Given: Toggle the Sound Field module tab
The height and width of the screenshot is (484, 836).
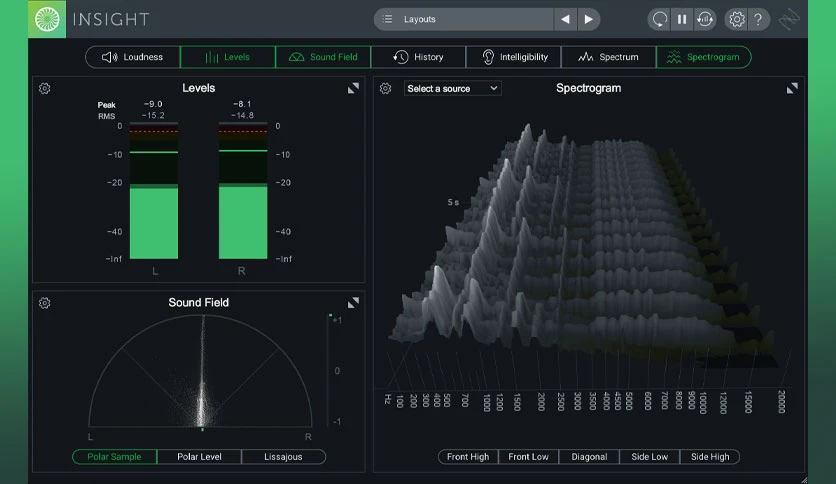Looking at the screenshot, I should pyautogui.click(x=323, y=57).
